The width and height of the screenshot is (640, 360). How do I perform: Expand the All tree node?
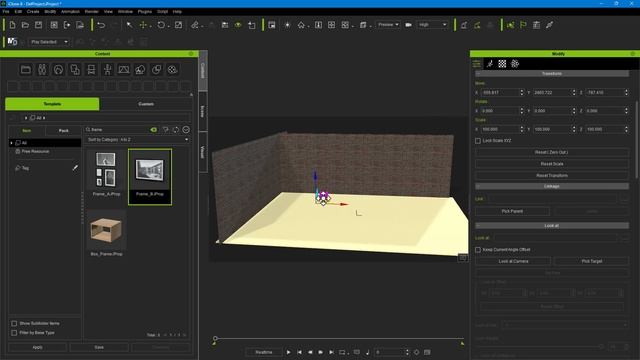[11, 143]
